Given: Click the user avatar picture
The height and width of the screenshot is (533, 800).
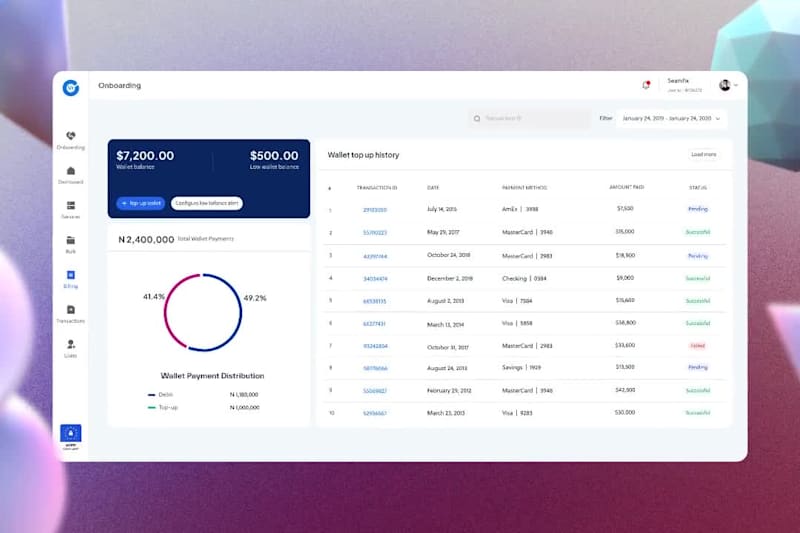Looking at the screenshot, I should tap(724, 85).
